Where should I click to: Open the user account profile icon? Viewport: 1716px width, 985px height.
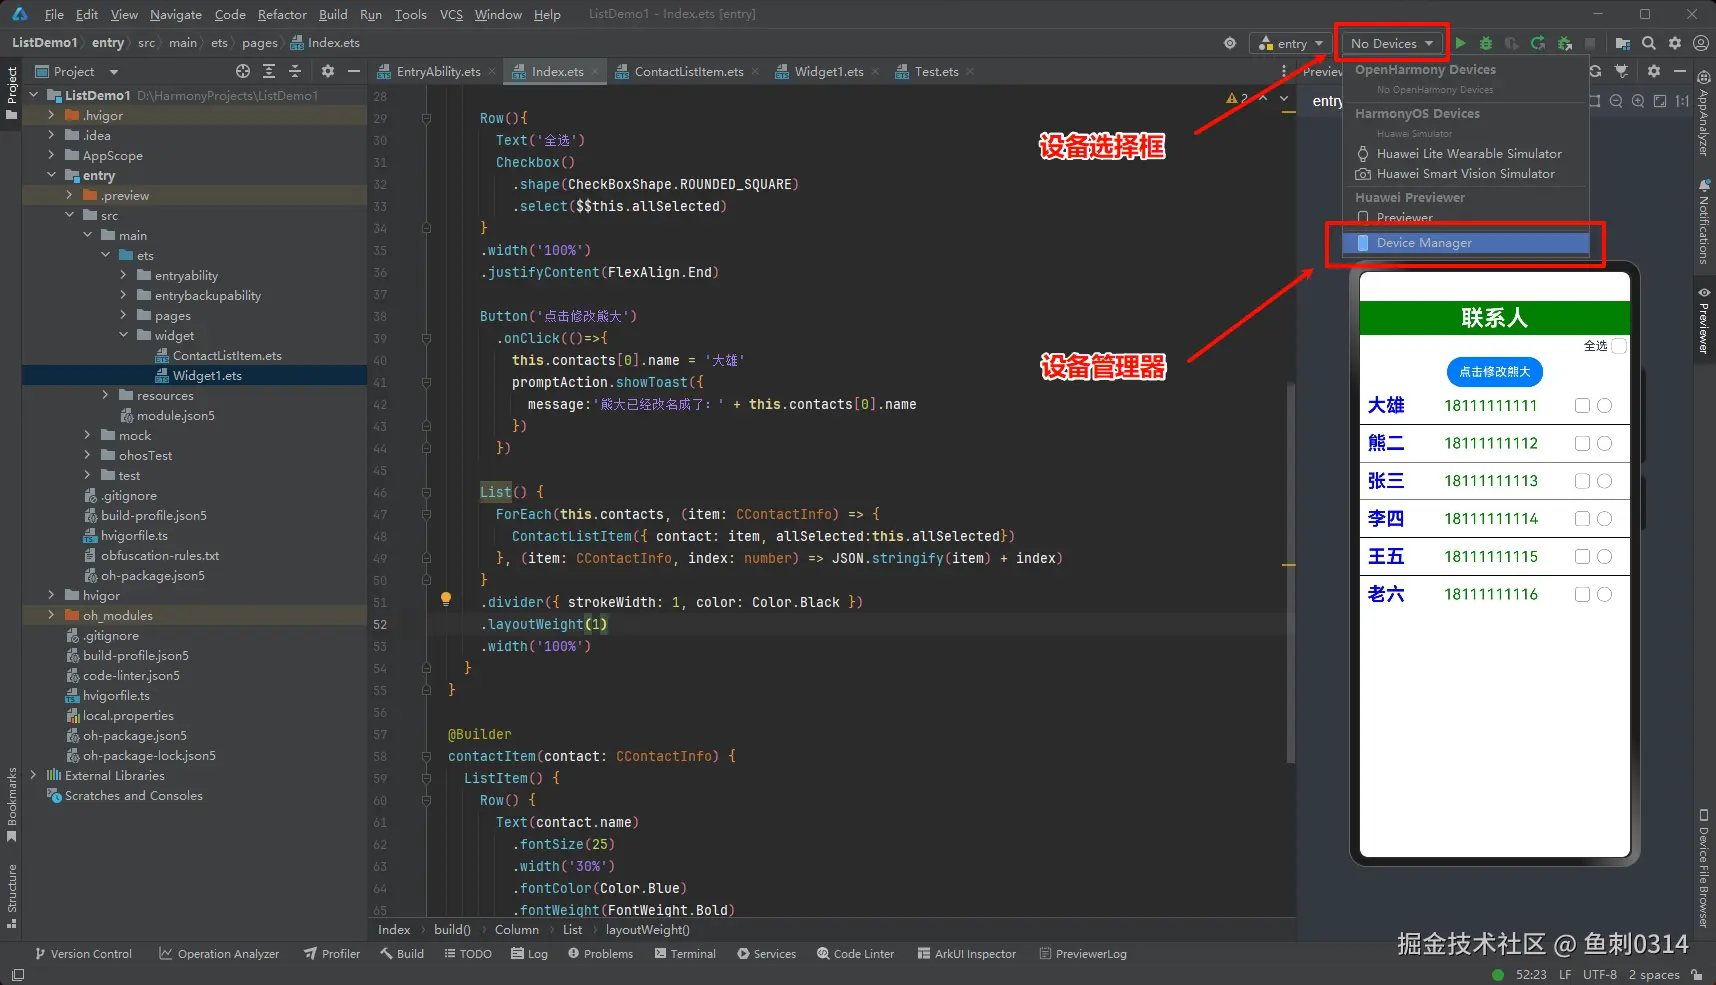coord(1700,43)
